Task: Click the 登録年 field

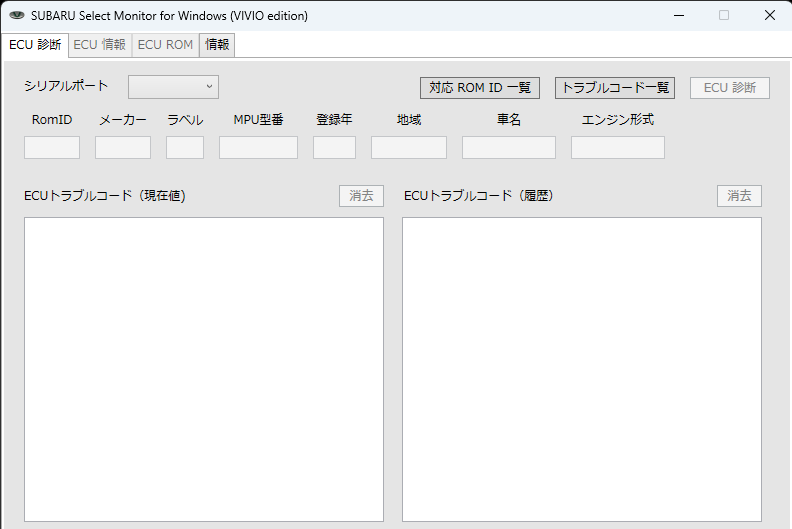Action: point(334,148)
